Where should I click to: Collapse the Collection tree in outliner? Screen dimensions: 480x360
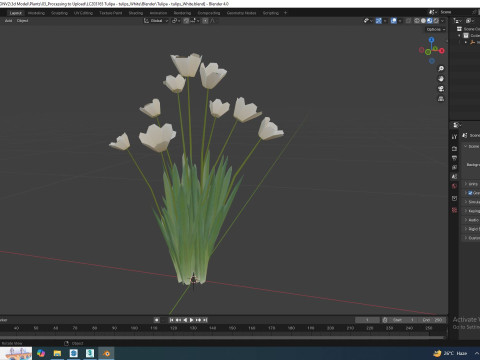click(459, 35)
